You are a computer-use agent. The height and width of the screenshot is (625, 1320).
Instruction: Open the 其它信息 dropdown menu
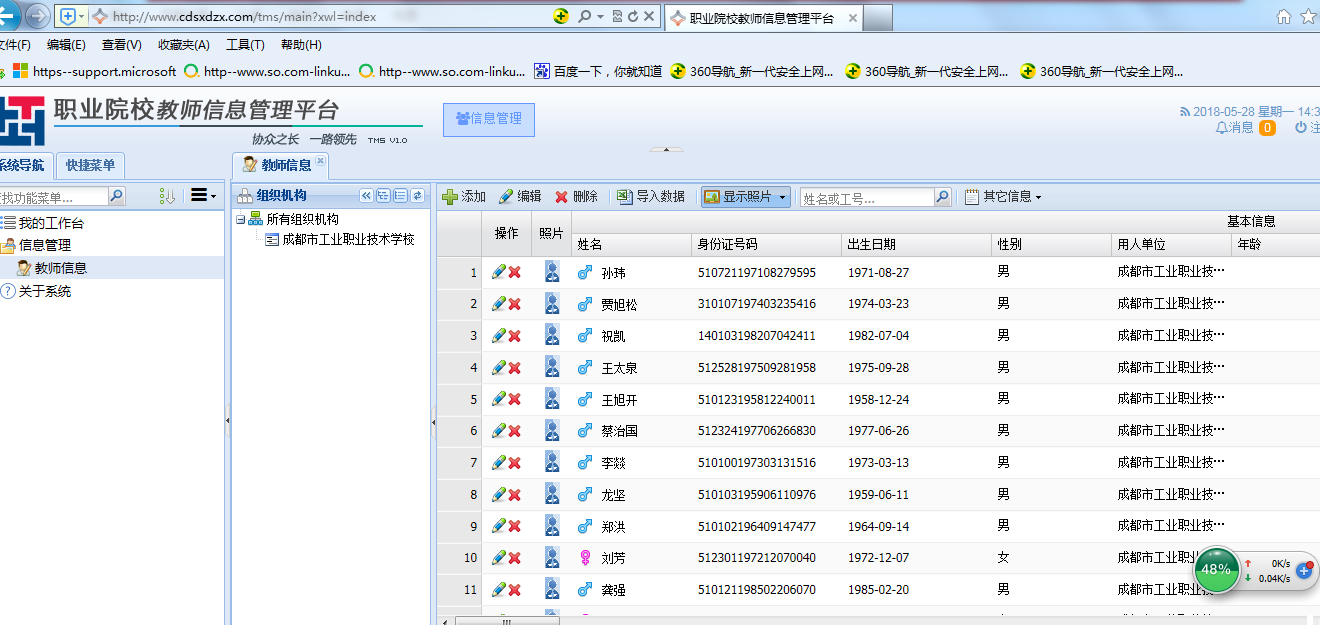point(1003,197)
